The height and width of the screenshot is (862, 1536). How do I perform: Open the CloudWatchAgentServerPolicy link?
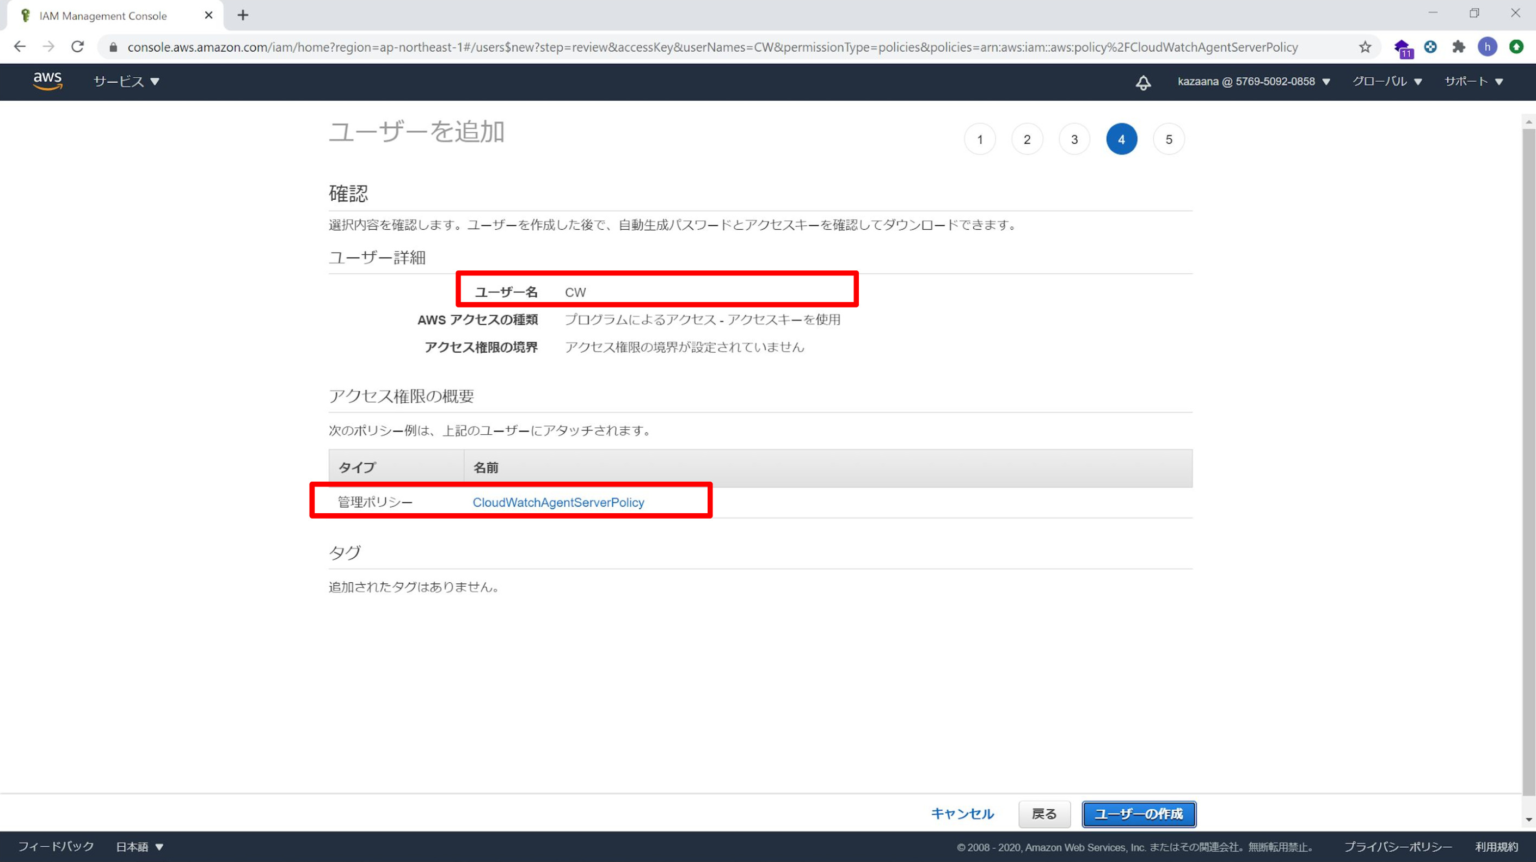(558, 502)
